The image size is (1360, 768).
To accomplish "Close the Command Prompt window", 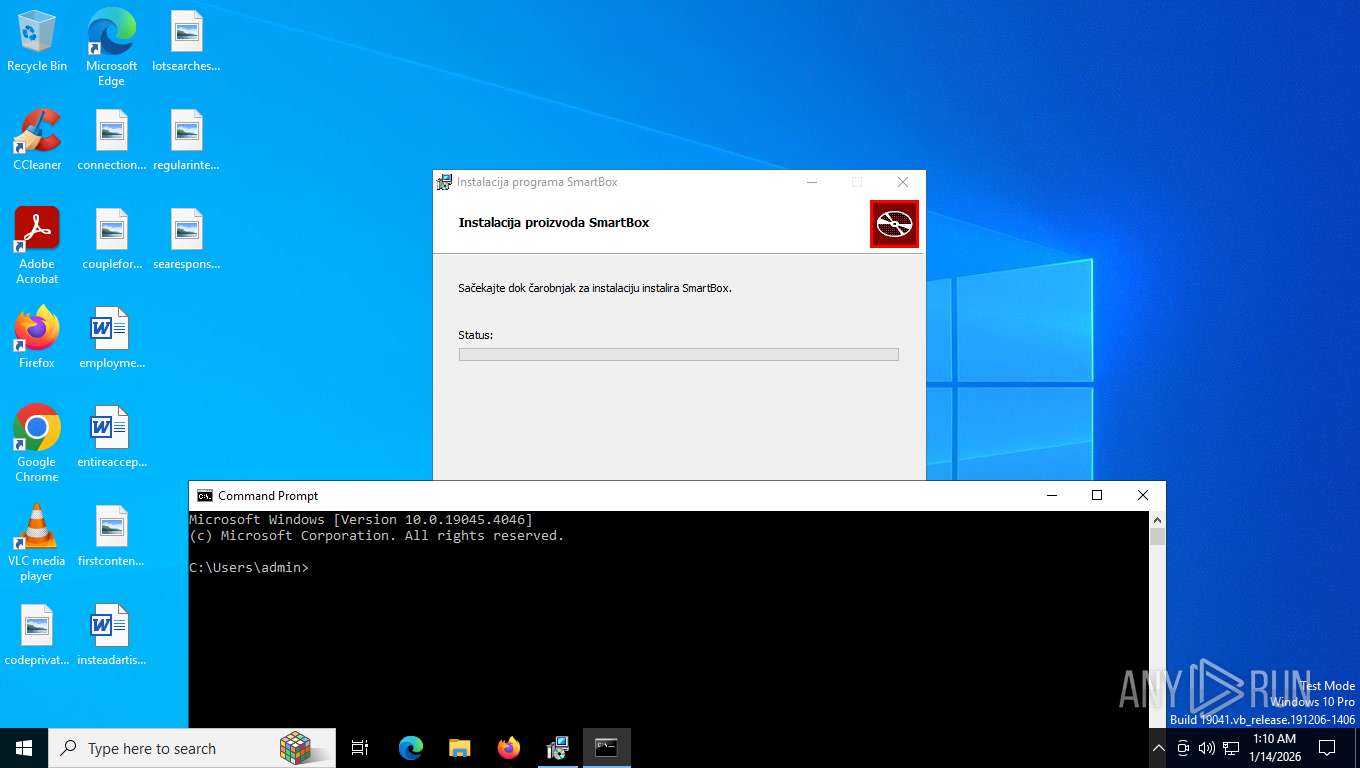I will tap(1143, 496).
